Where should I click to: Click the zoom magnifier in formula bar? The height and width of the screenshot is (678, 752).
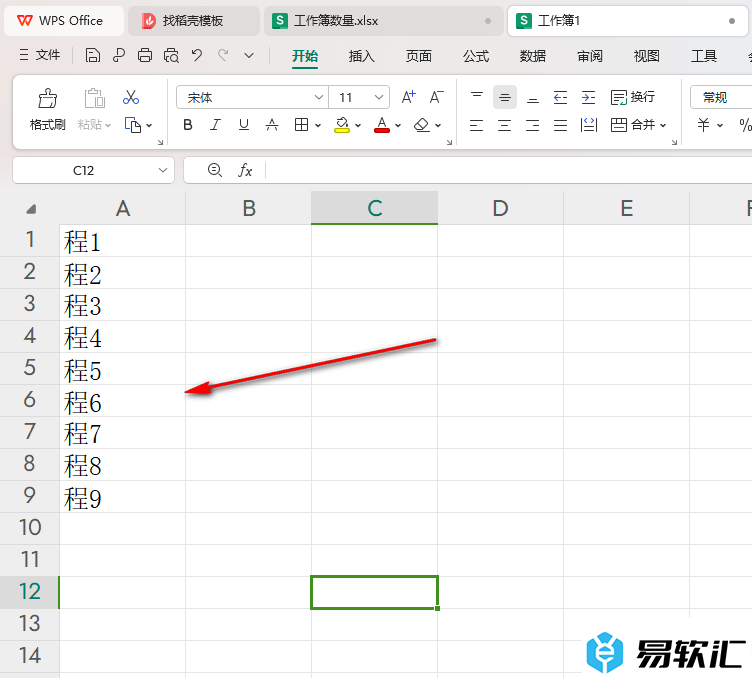tap(214, 170)
